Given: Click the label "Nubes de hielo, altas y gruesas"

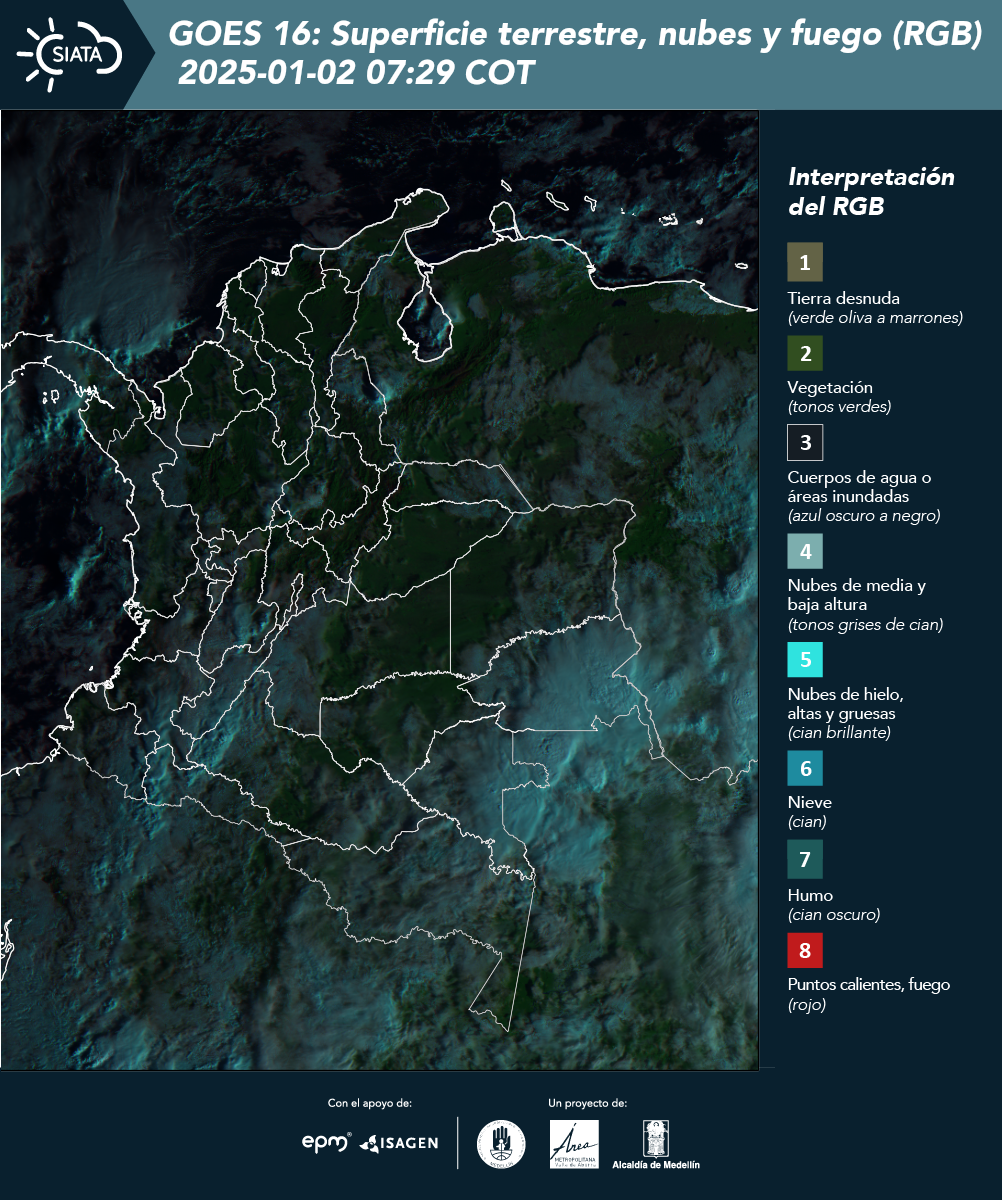Looking at the screenshot, I should (x=846, y=704).
